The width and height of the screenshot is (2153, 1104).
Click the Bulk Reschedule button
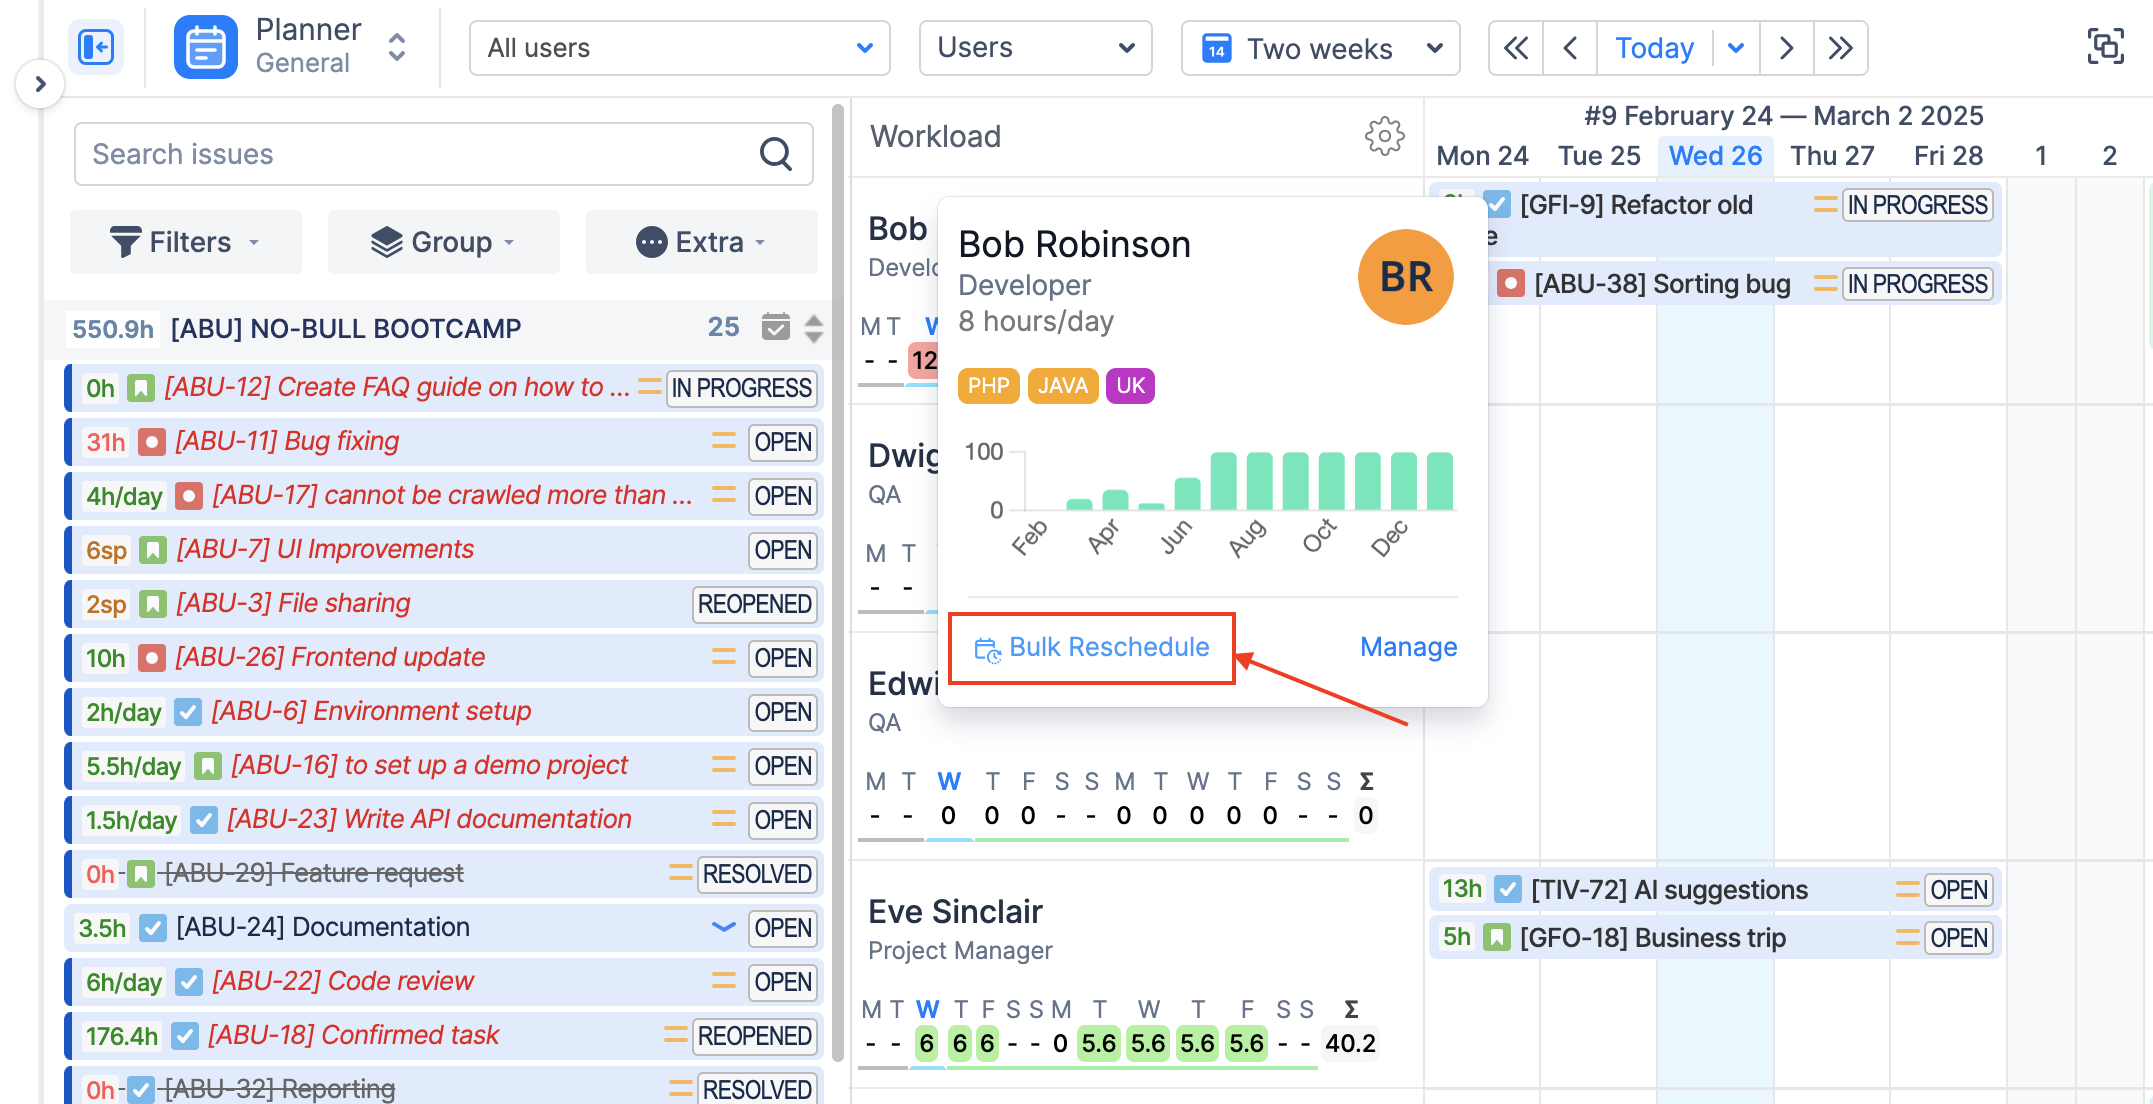pyautogui.click(x=1091, y=647)
